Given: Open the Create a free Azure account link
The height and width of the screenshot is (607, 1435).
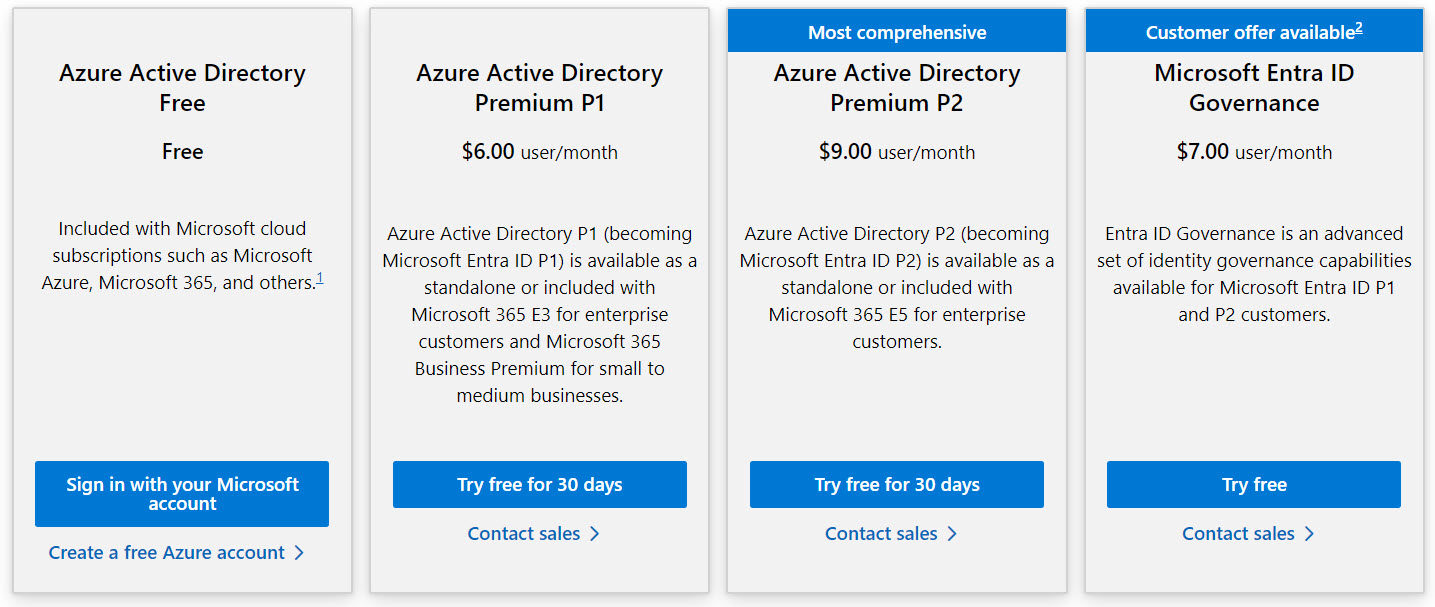Looking at the screenshot, I should tap(167, 553).
